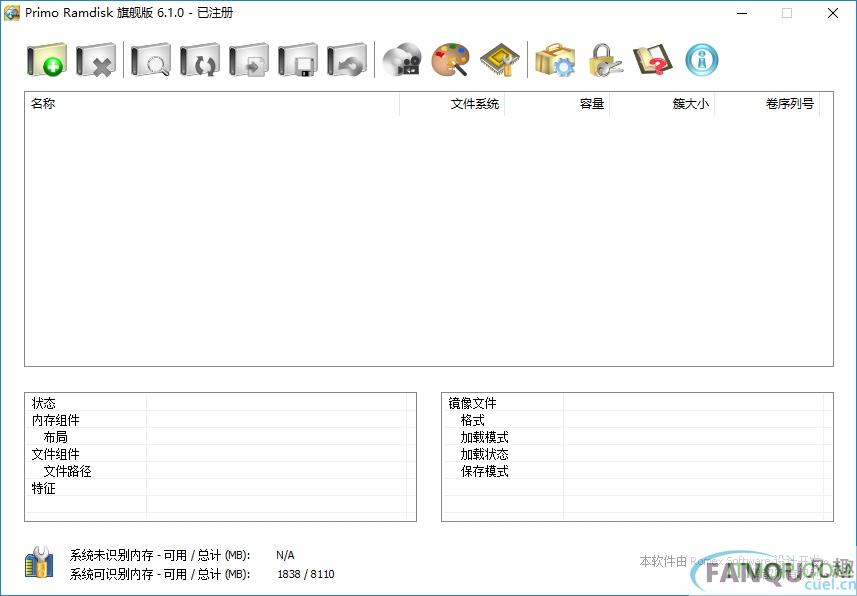Viewport: 857px width, 596px height.
Task: Close the Primo Ramdisk window
Action: coord(833,13)
